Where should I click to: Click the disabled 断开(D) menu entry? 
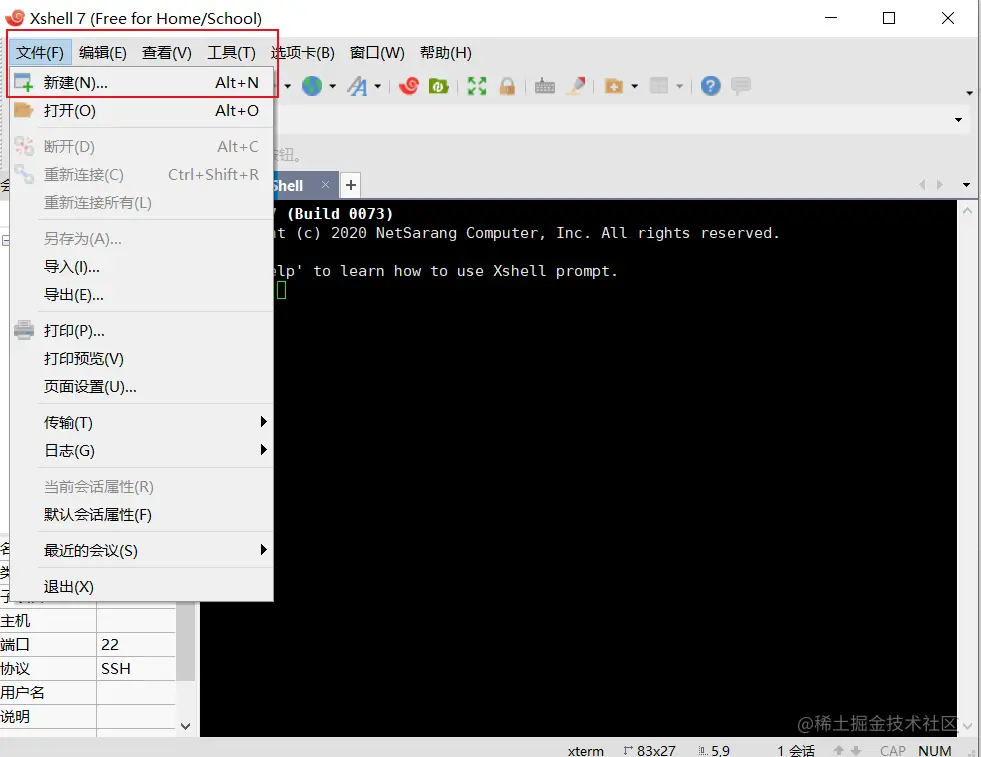[142, 146]
